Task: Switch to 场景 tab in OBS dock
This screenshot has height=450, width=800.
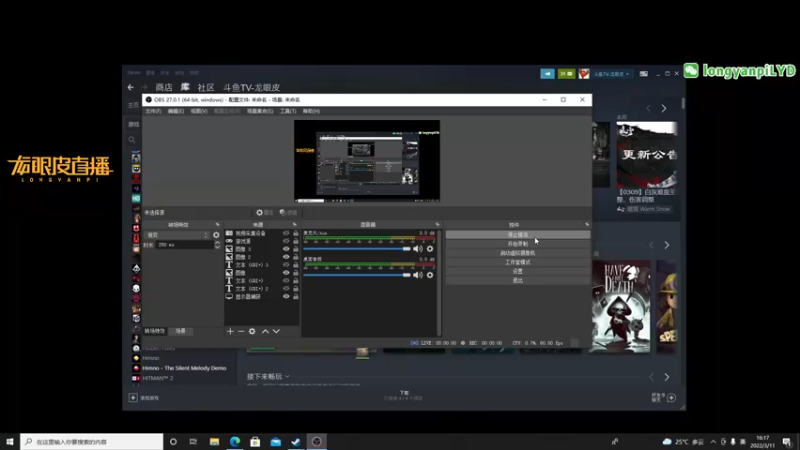Action: 181,331
